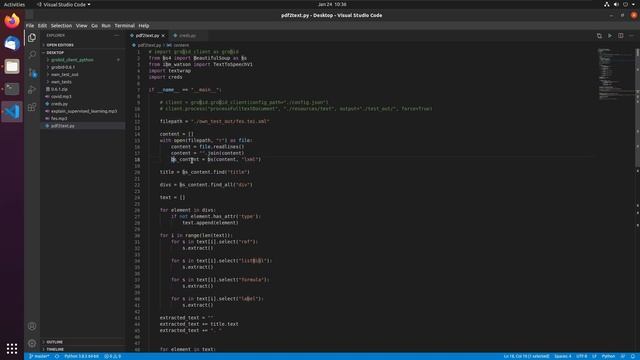Click the git branch master in status bar
This screenshot has height=360, width=640.
click(39, 356)
